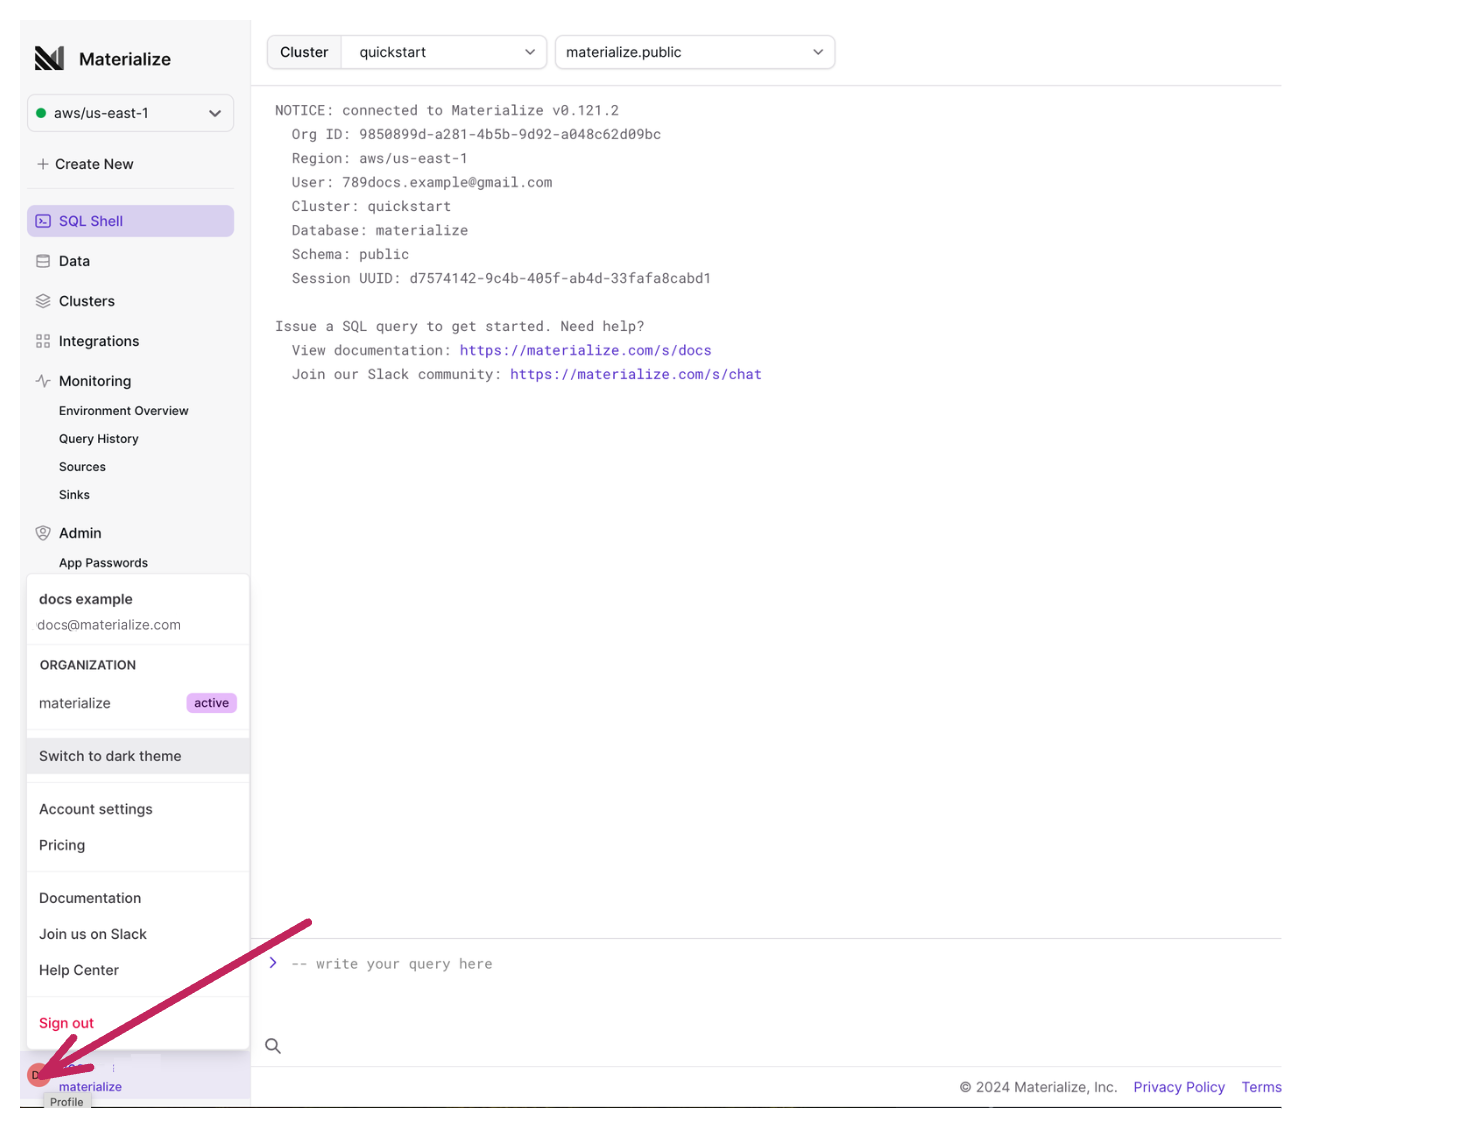Choose Documentation in the profile menu
The image size is (1480, 1128).
pos(89,897)
